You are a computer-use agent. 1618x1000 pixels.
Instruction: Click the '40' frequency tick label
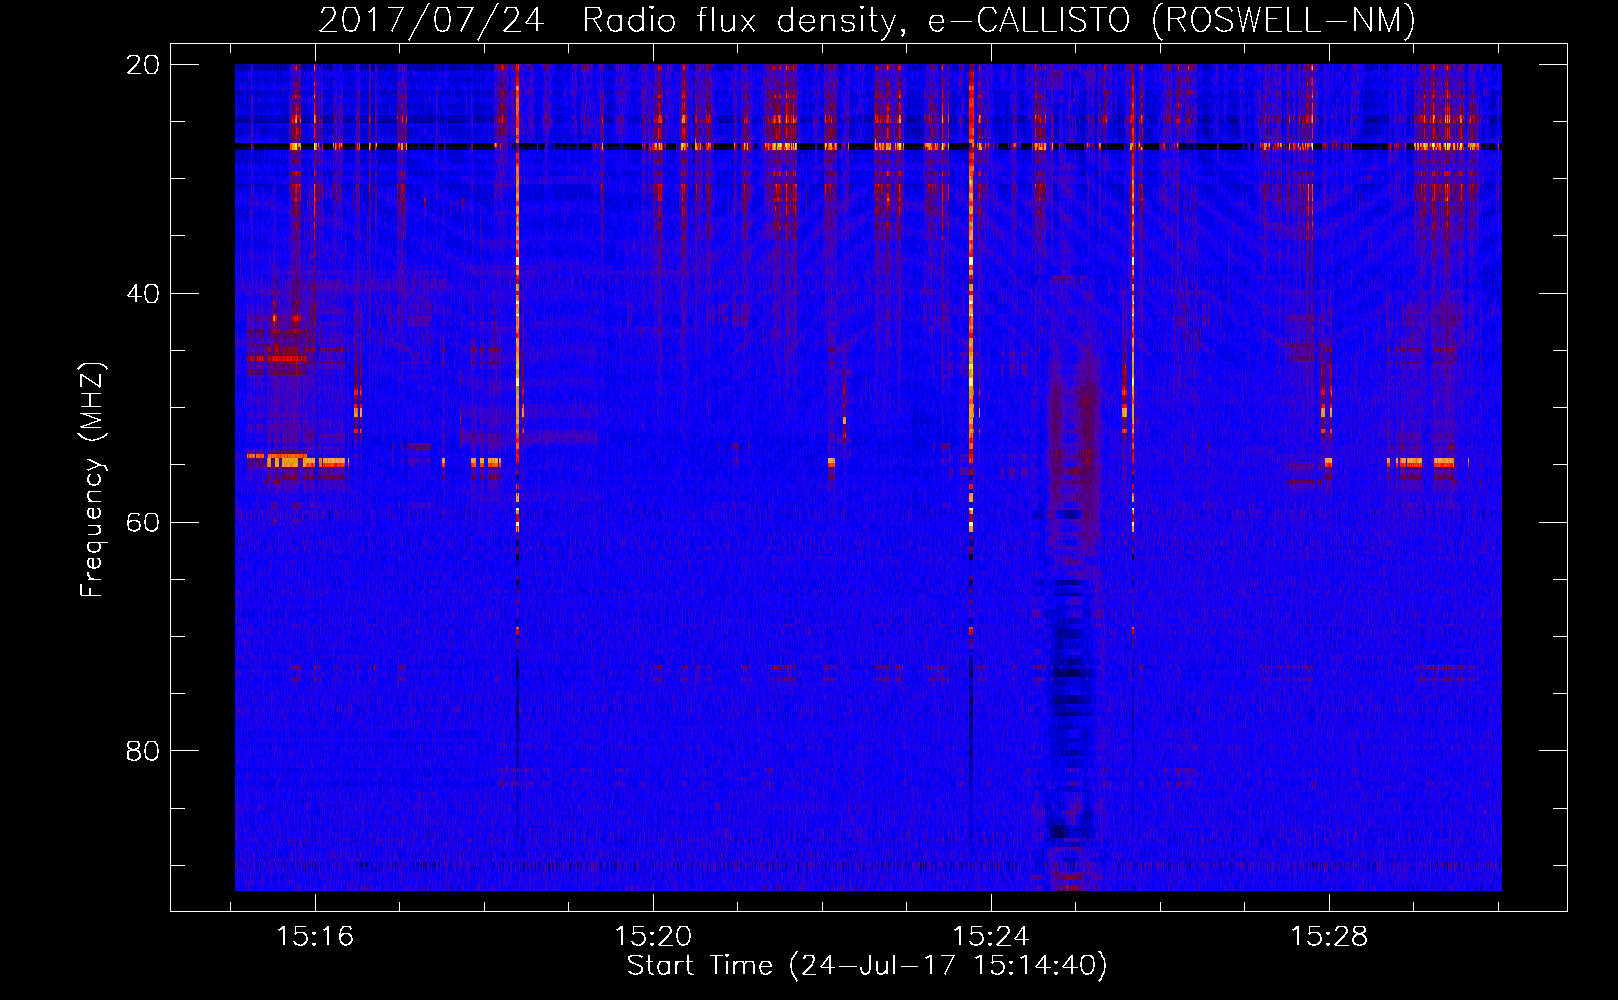click(143, 294)
